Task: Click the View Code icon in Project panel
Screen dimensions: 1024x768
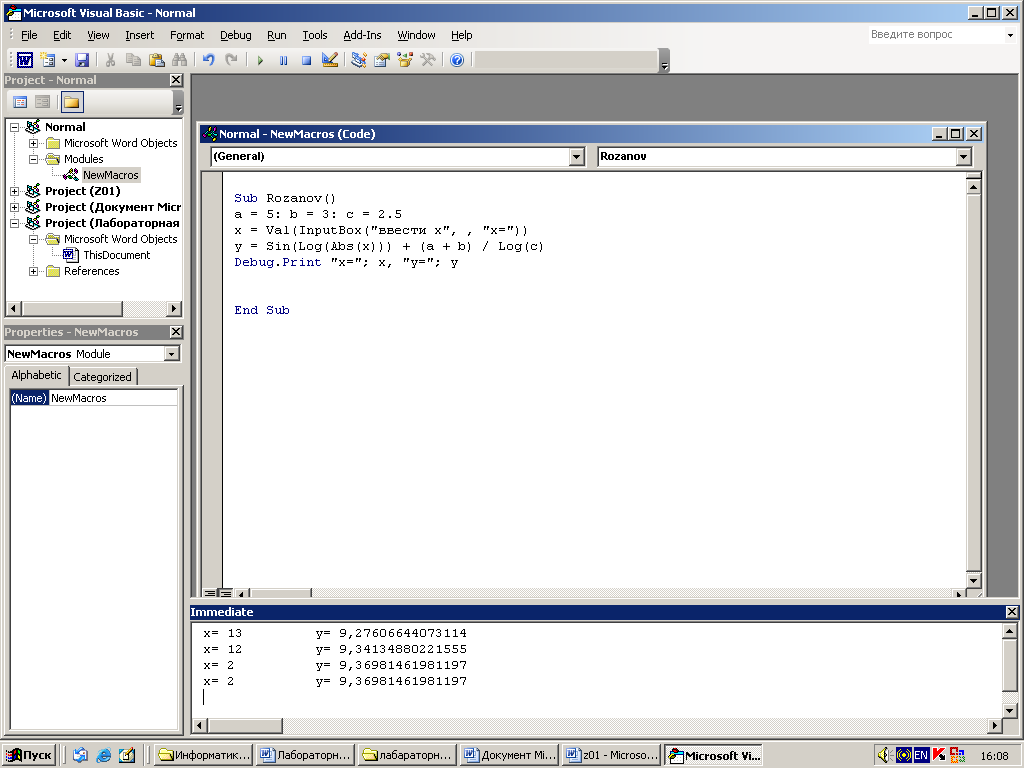Action: tap(20, 102)
